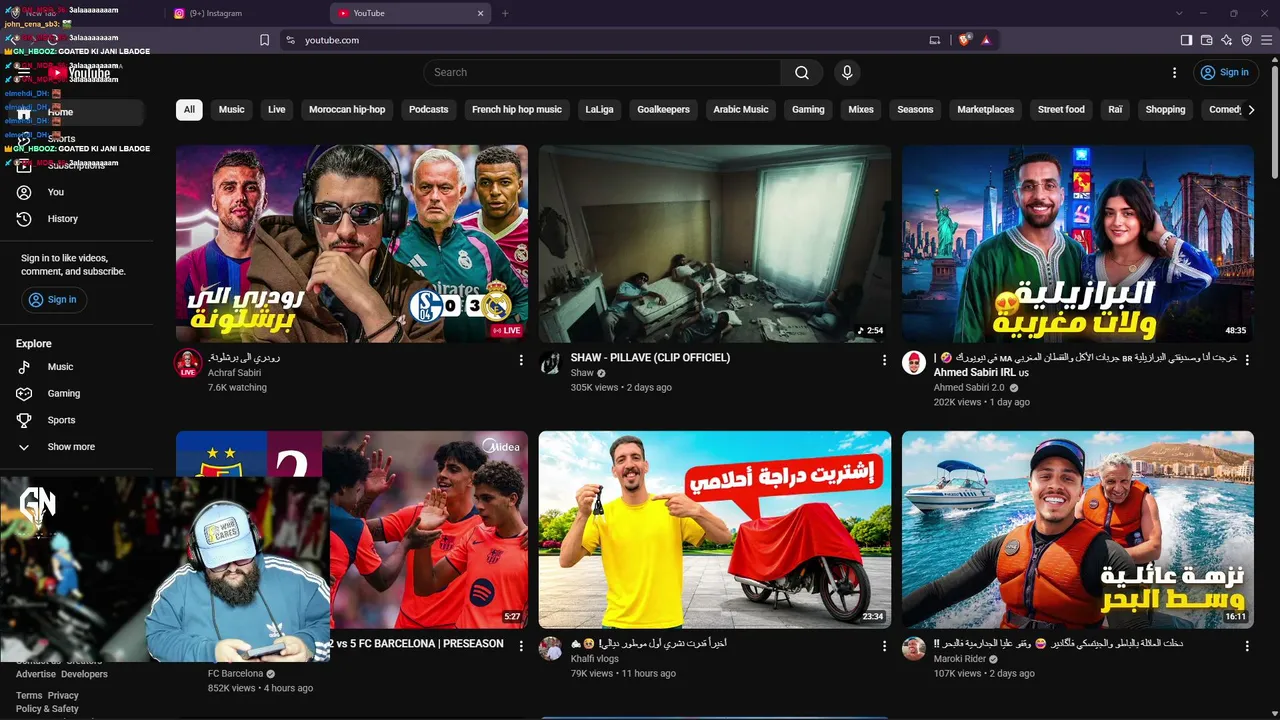This screenshot has width=1280, height=720.
Task: Open a new browser tab
Action: click(505, 13)
